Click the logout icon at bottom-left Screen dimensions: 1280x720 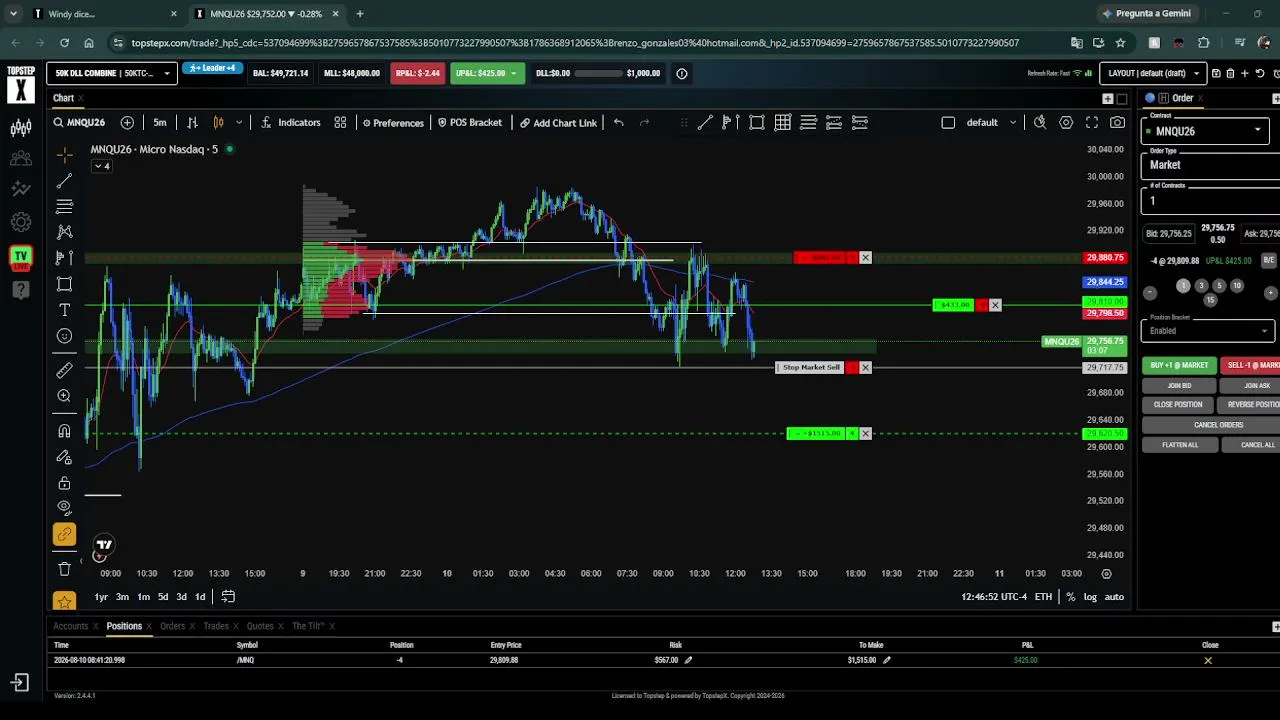click(19, 683)
